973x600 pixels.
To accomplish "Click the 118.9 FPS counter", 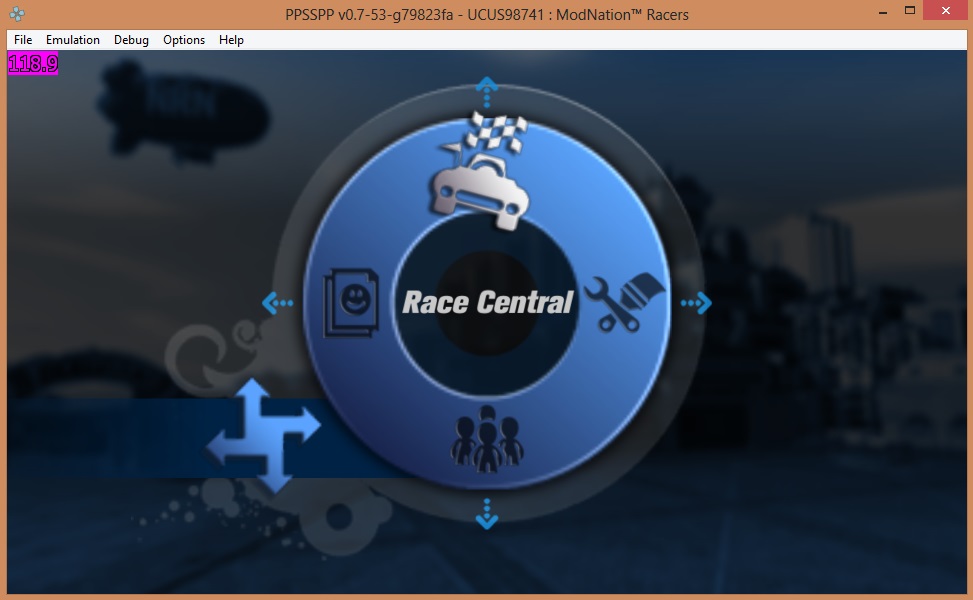I will click(x=33, y=63).
